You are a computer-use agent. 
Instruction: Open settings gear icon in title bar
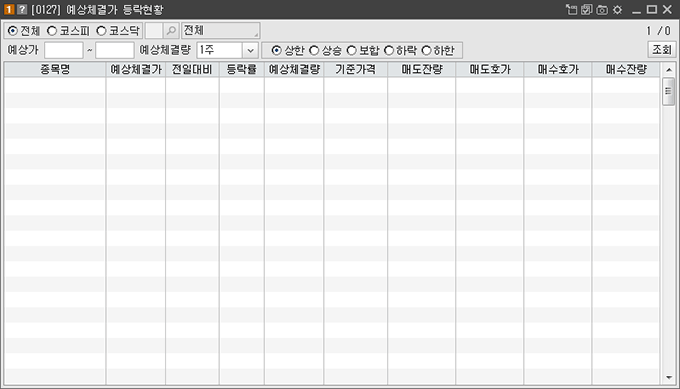tap(618, 10)
